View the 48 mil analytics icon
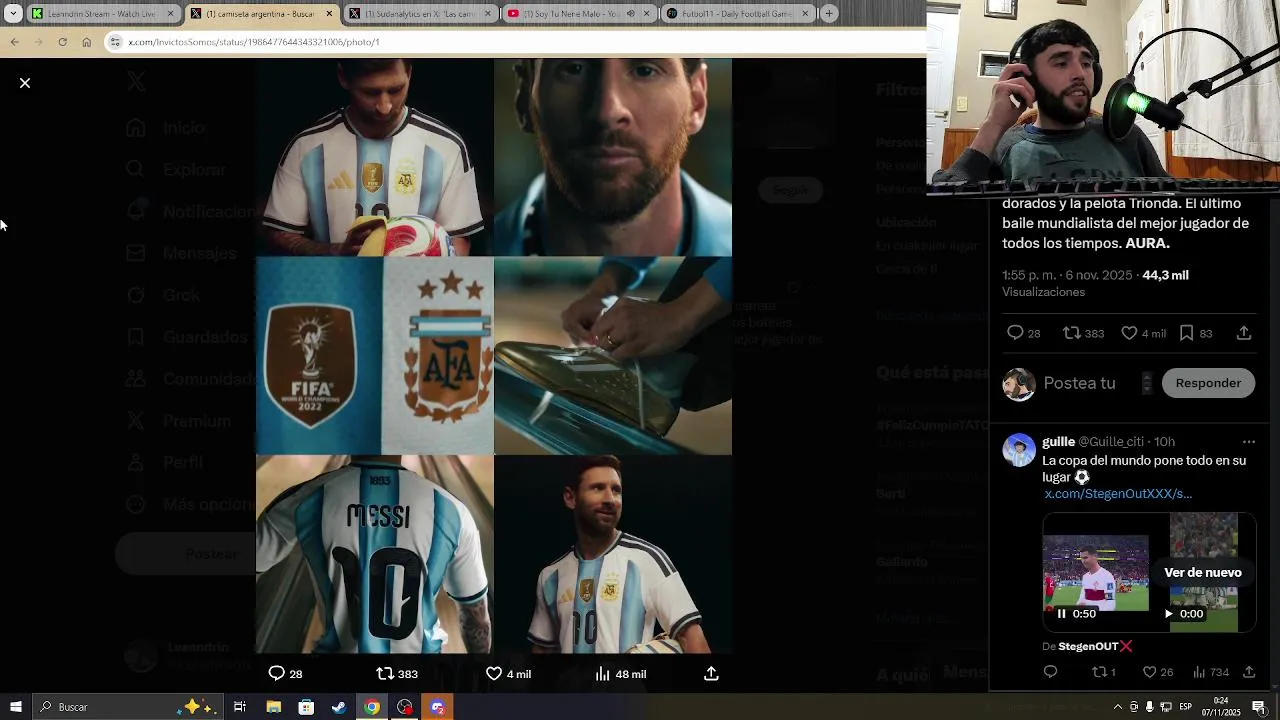Screen dimensions: 1280x720 pos(602,674)
